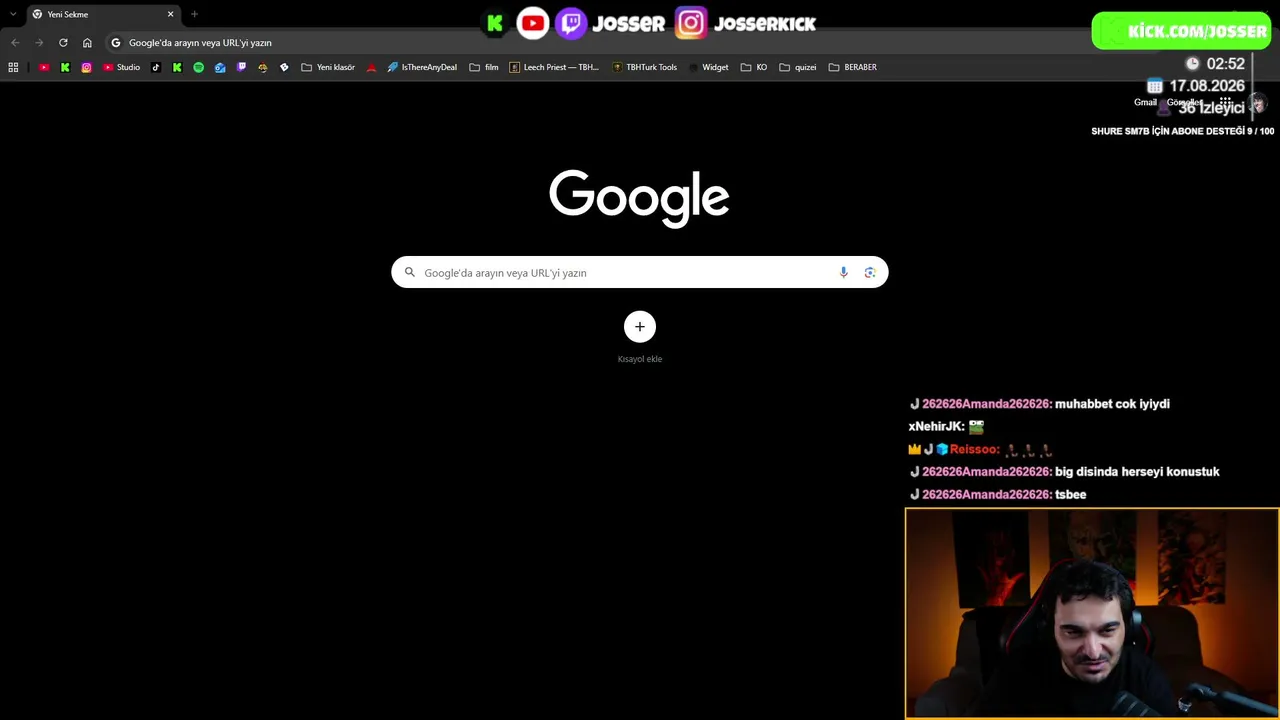Expand the quizei bookmark folder

coord(798,67)
